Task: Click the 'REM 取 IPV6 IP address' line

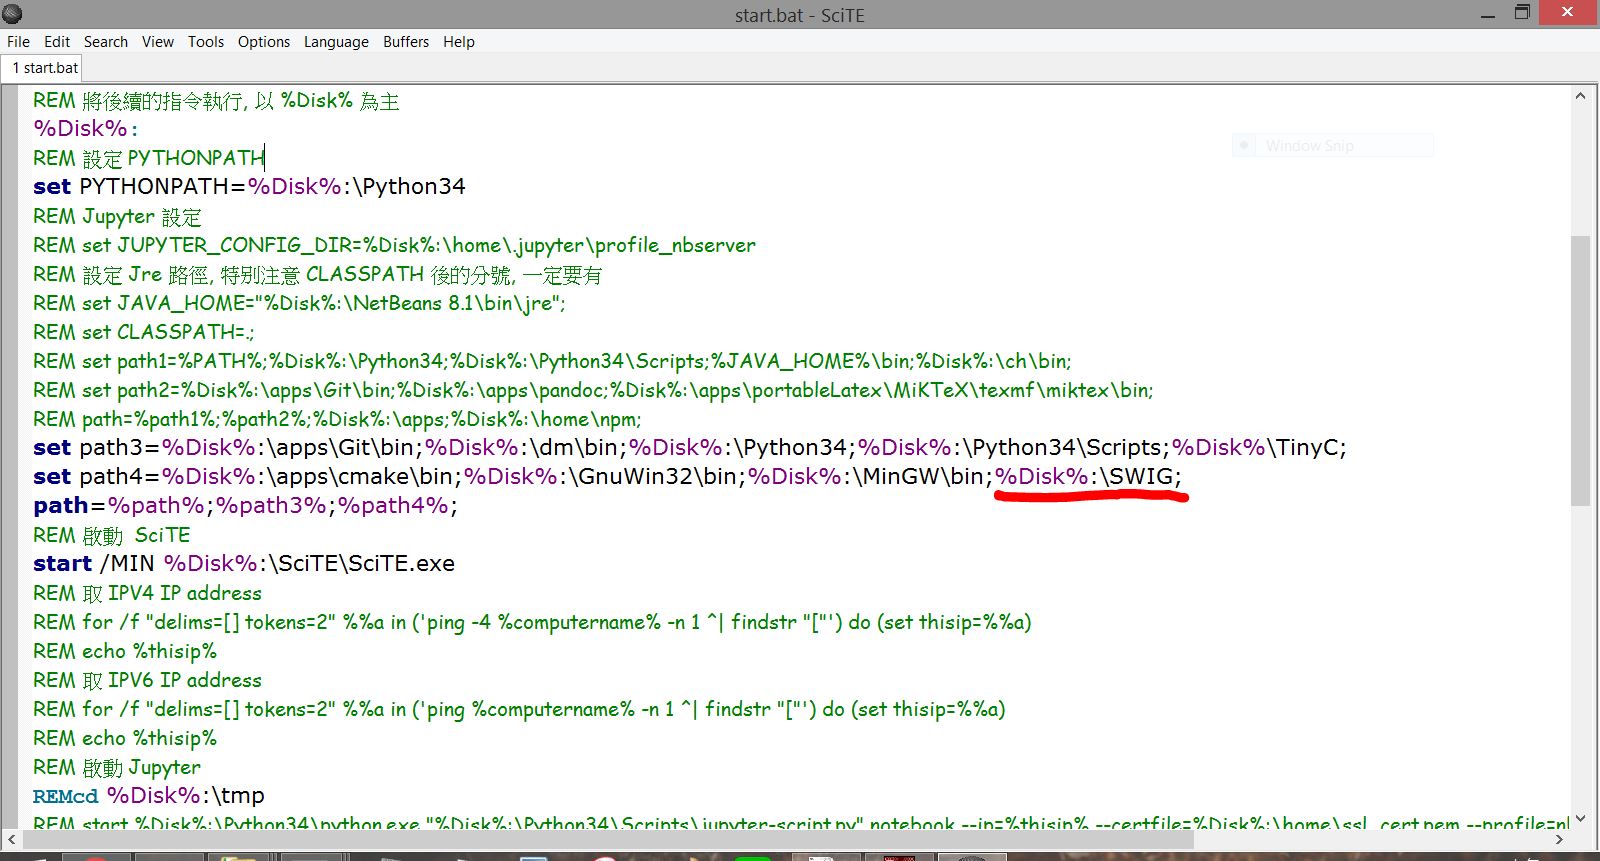Action: [147, 680]
